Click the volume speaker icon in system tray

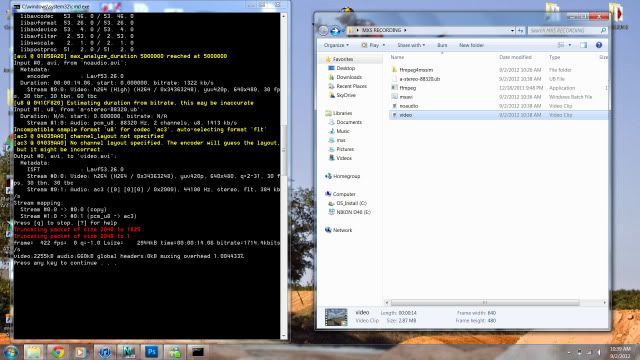(599, 352)
